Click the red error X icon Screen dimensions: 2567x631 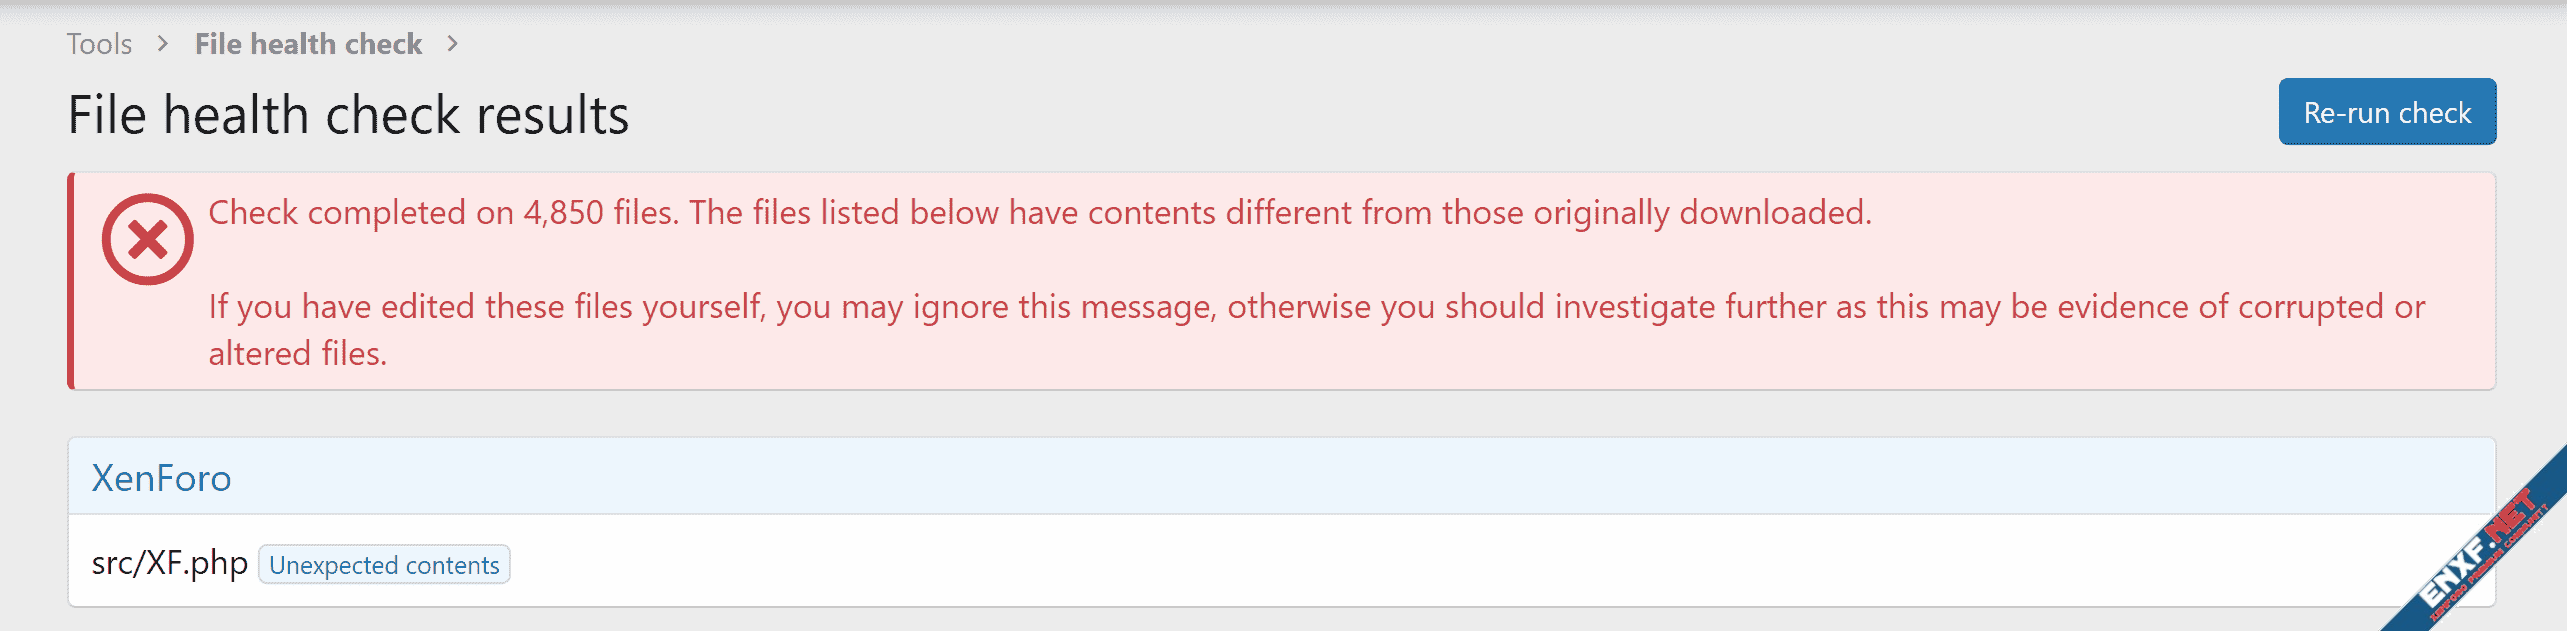click(147, 239)
